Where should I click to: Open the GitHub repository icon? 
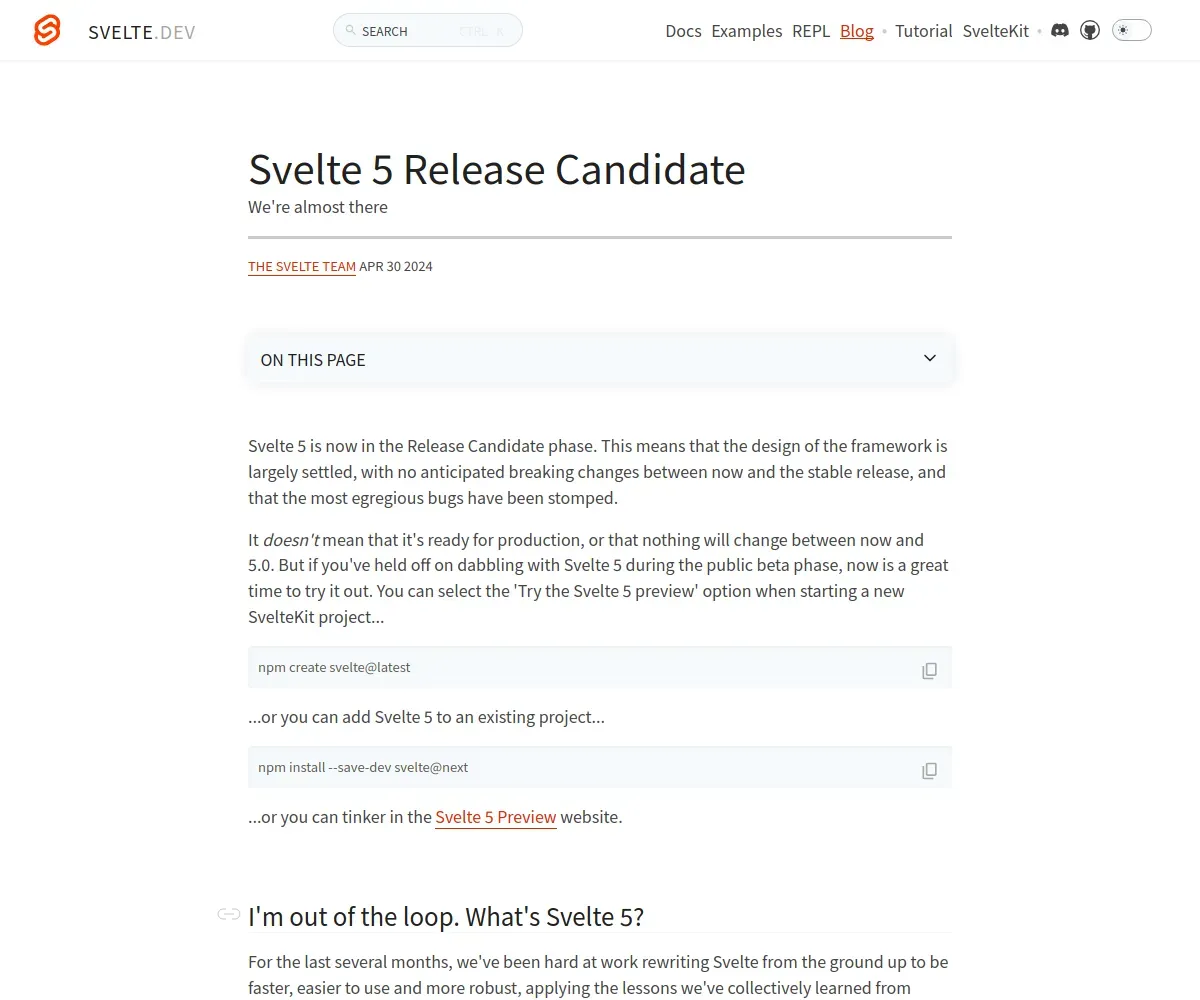point(1090,31)
